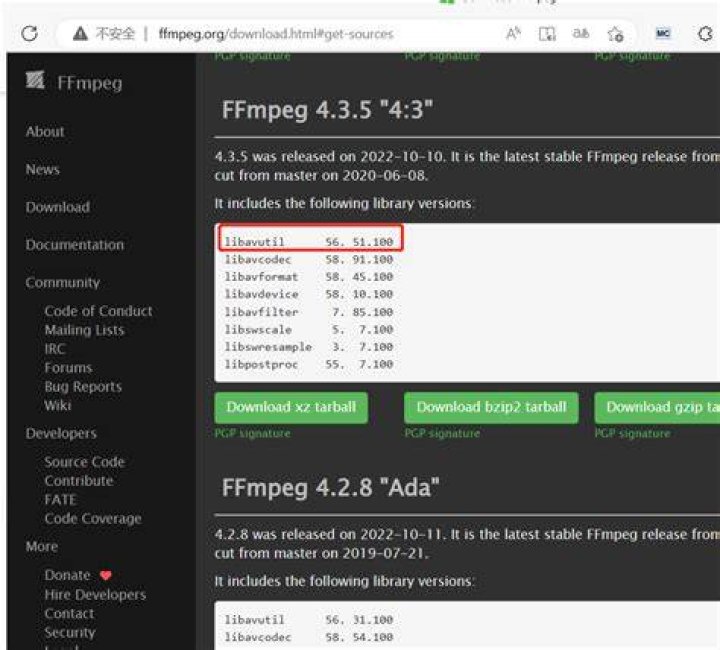Click Download xz tarball for 4.3.5
This screenshot has height=650, width=720.
(291, 408)
